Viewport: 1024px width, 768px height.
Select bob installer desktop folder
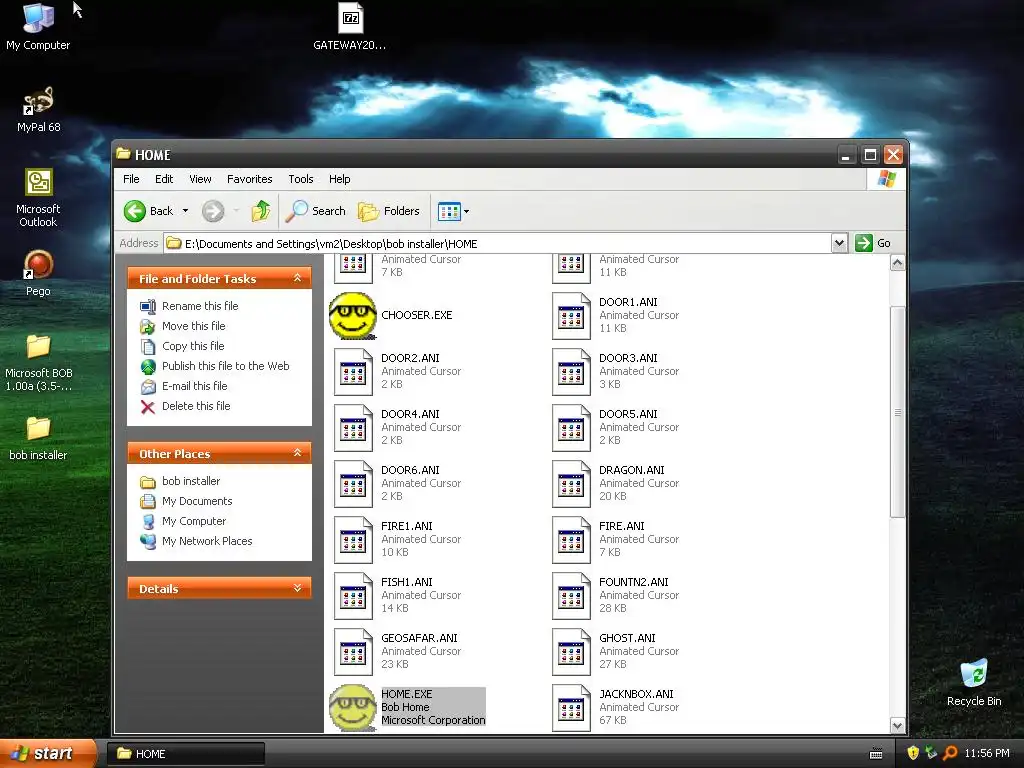tap(38, 438)
